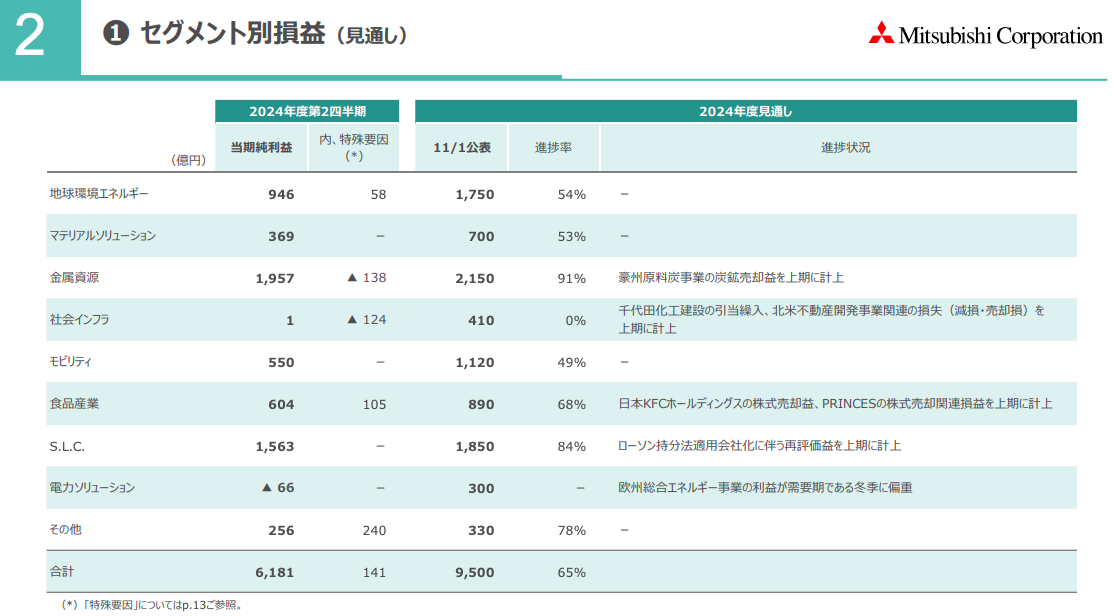Select the マテリアルソリューション row label
The height and width of the screenshot is (616, 1113).
(x=102, y=236)
